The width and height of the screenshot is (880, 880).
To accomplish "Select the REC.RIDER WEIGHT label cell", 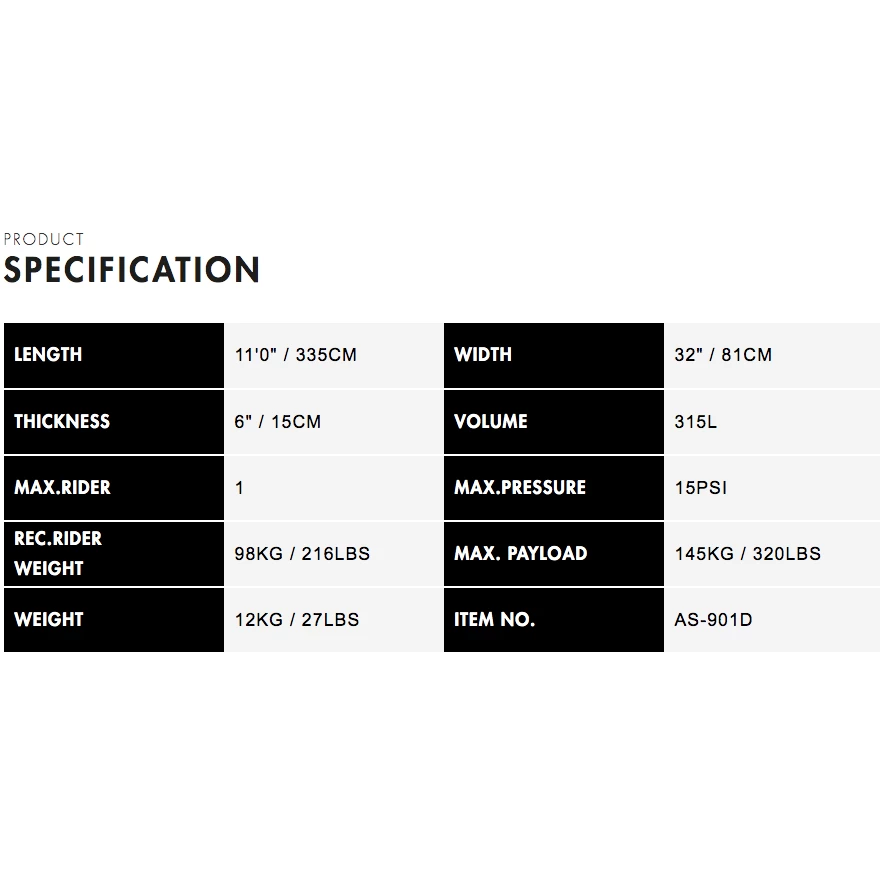I will pos(113,553).
